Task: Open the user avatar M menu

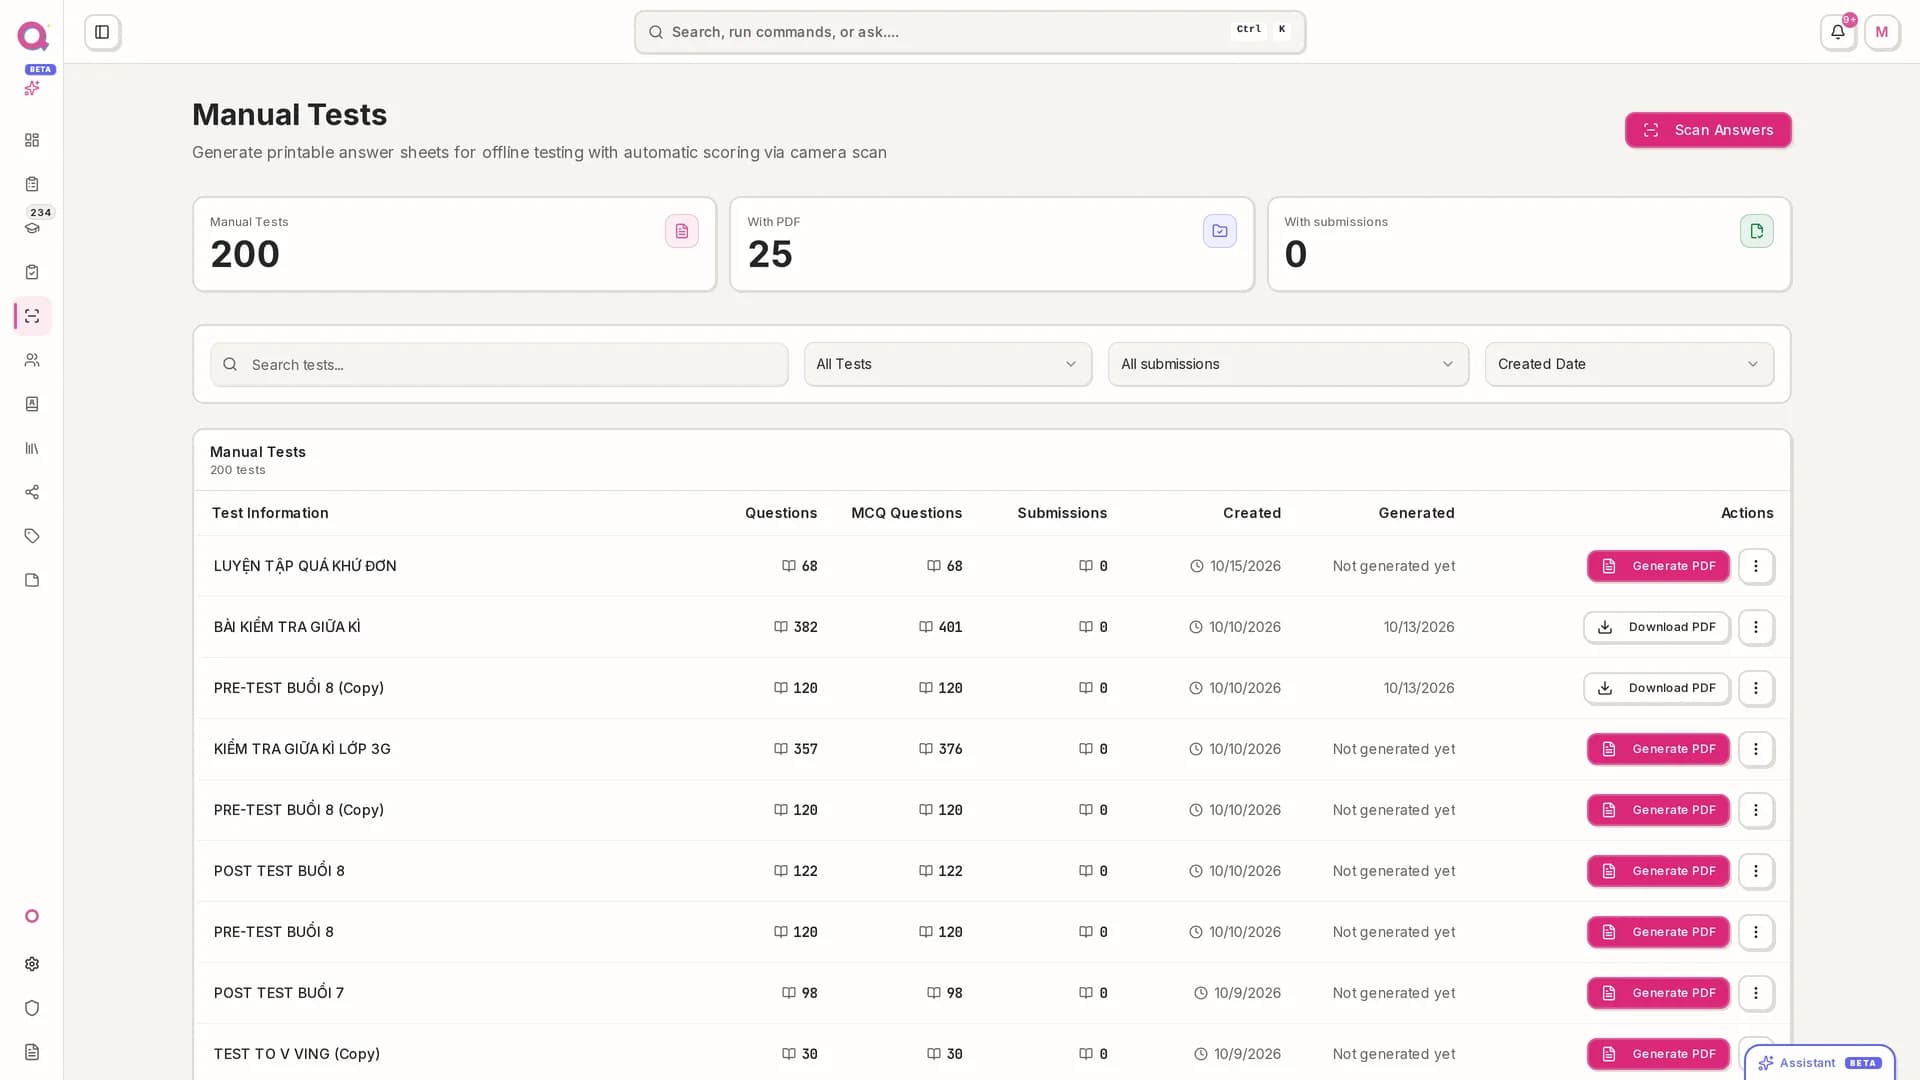Action: (1882, 32)
